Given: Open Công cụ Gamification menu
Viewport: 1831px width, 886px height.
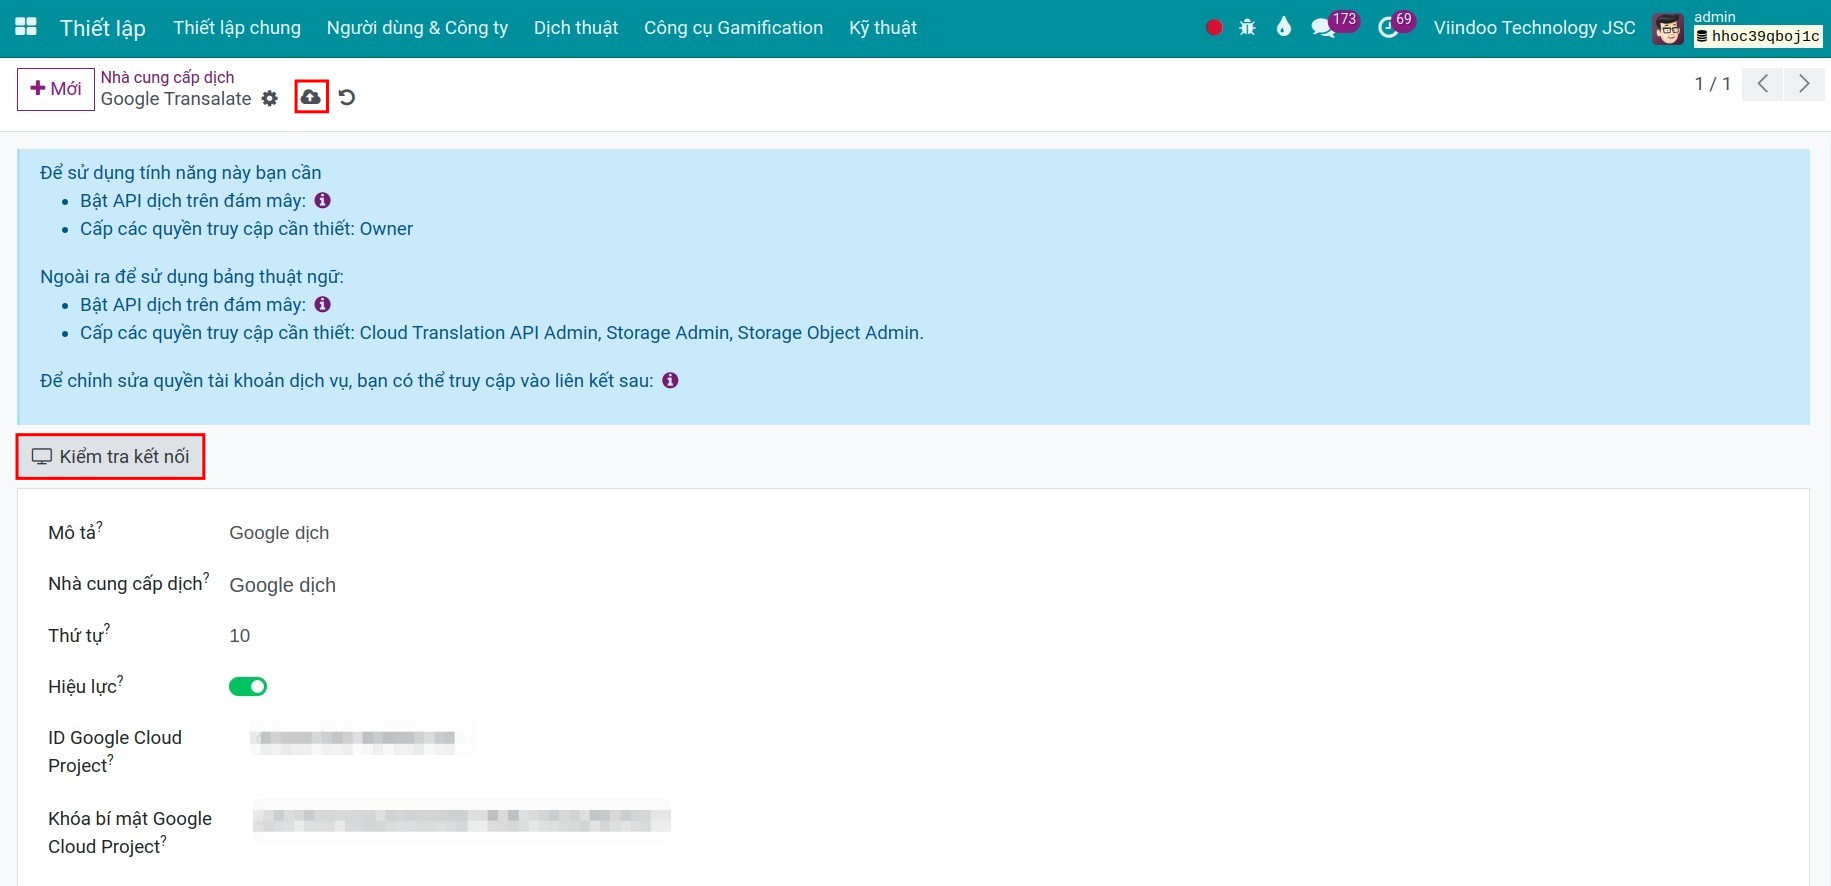Looking at the screenshot, I should pos(733,28).
